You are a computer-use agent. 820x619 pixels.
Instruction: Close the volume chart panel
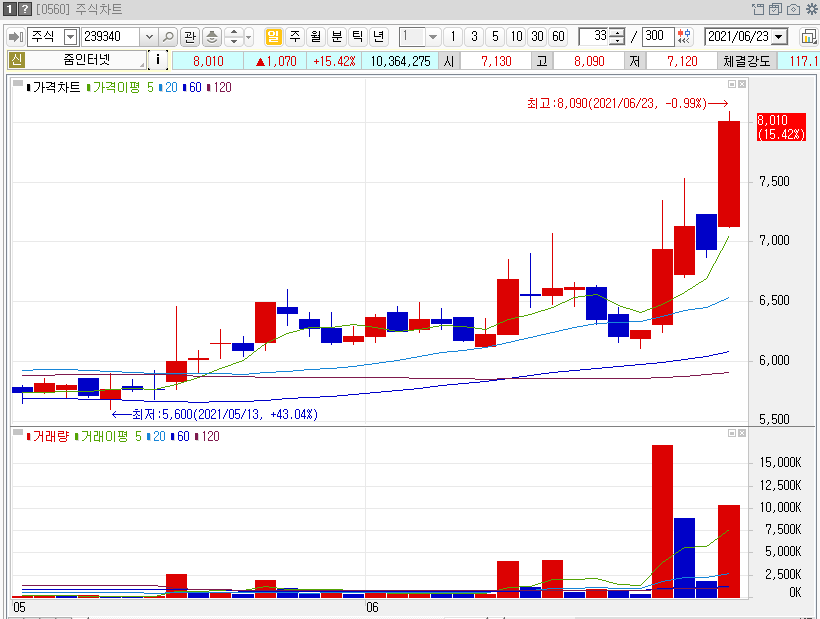[x=742, y=433]
